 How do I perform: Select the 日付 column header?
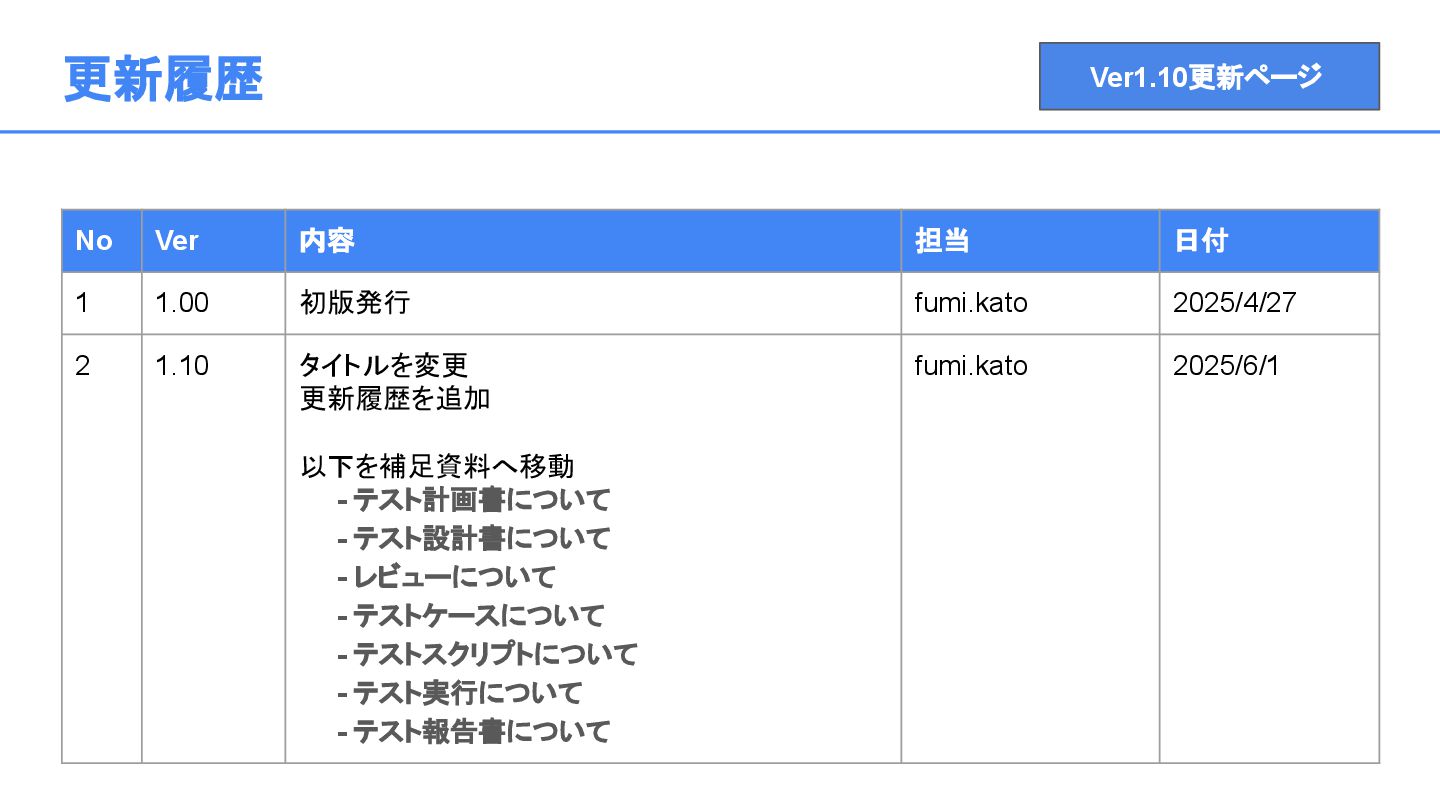coord(1200,241)
